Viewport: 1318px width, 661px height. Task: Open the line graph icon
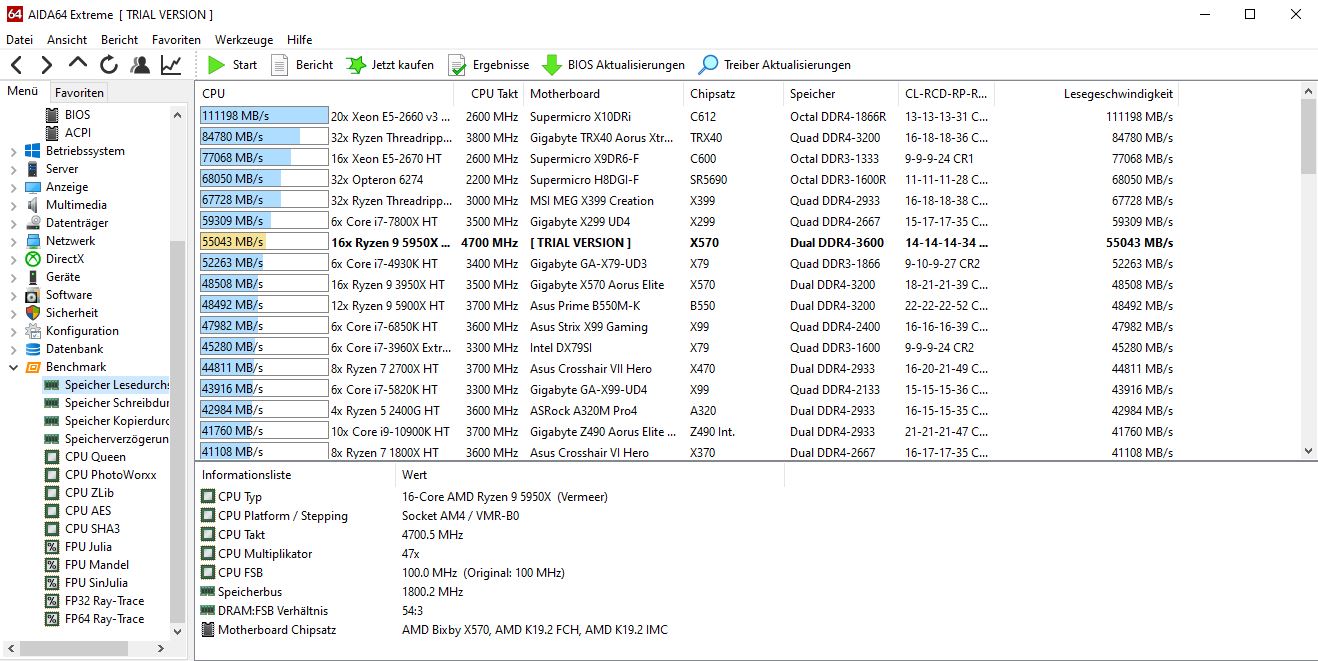[x=171, y=65]
